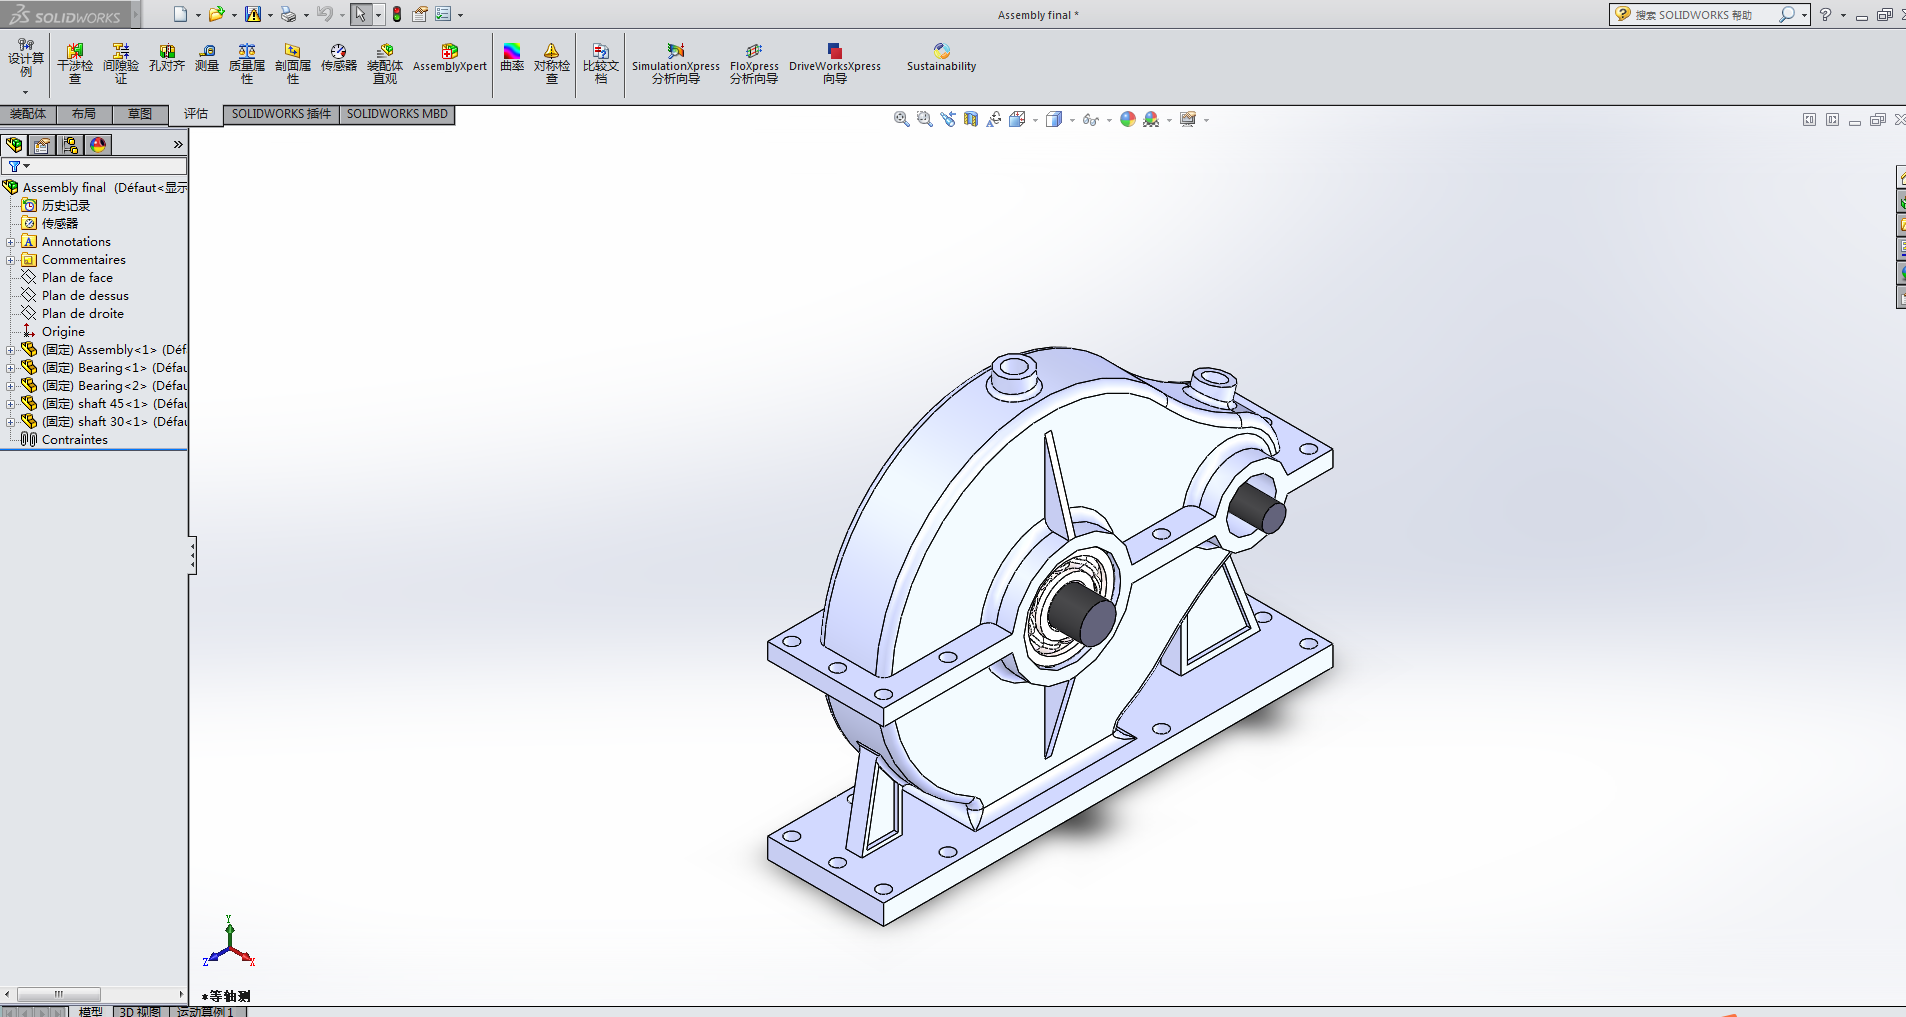Open the Section View icon in view toolbar
1906x1017 pixels.
(971, 119)
